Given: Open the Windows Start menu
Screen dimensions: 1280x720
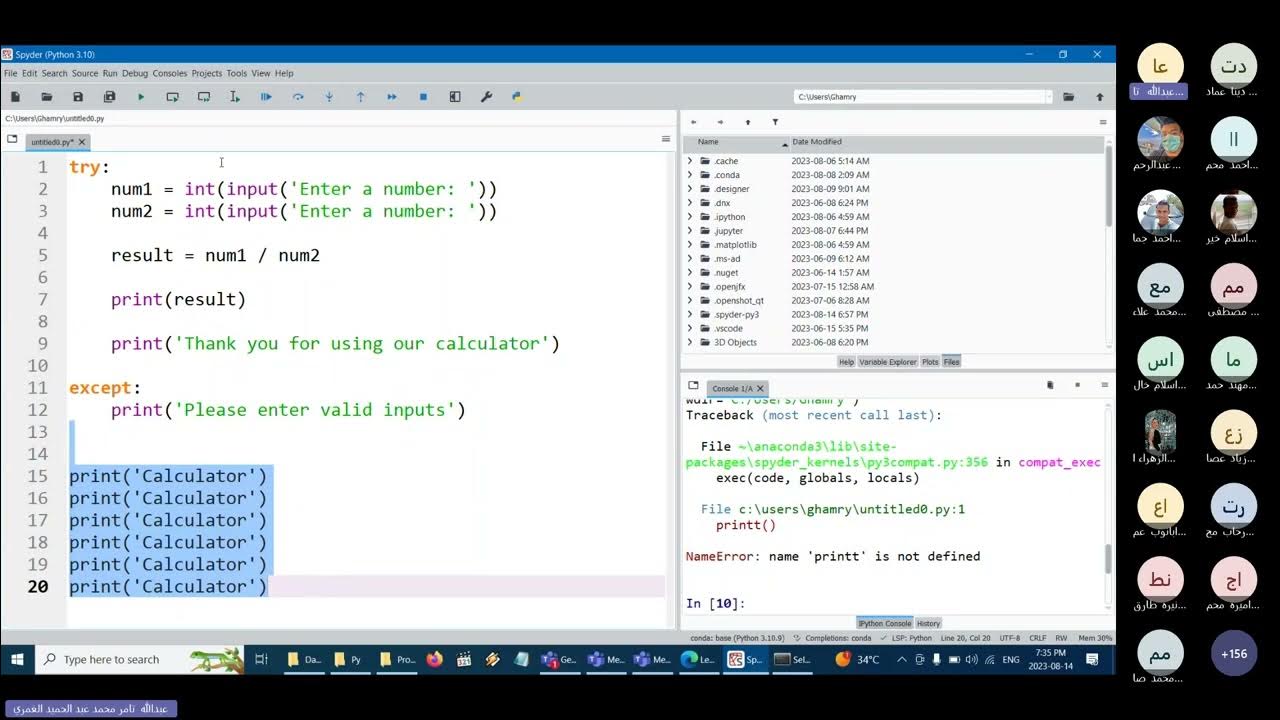Looking at the screenshot, I should [17, 660].
